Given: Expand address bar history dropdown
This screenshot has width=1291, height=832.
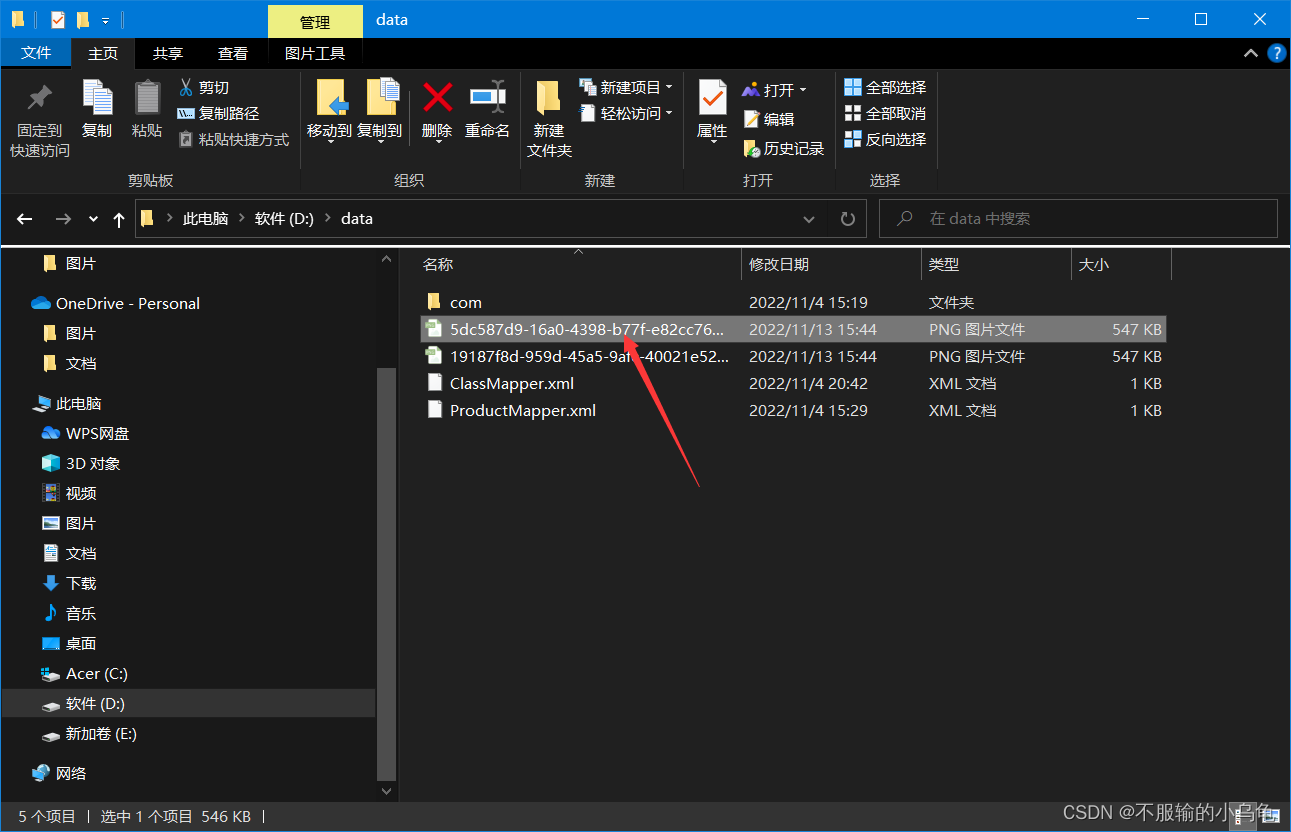Looking at the screenshot, I should pos(809,219).
